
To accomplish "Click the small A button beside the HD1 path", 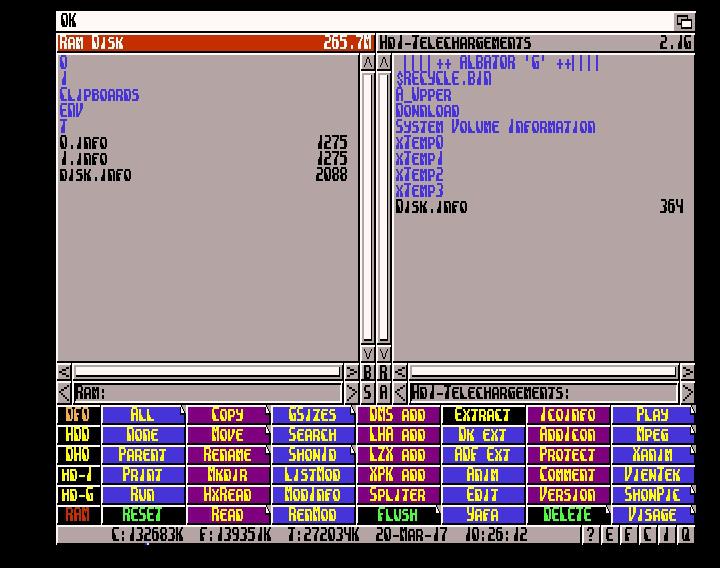I will tap(384, 393).
